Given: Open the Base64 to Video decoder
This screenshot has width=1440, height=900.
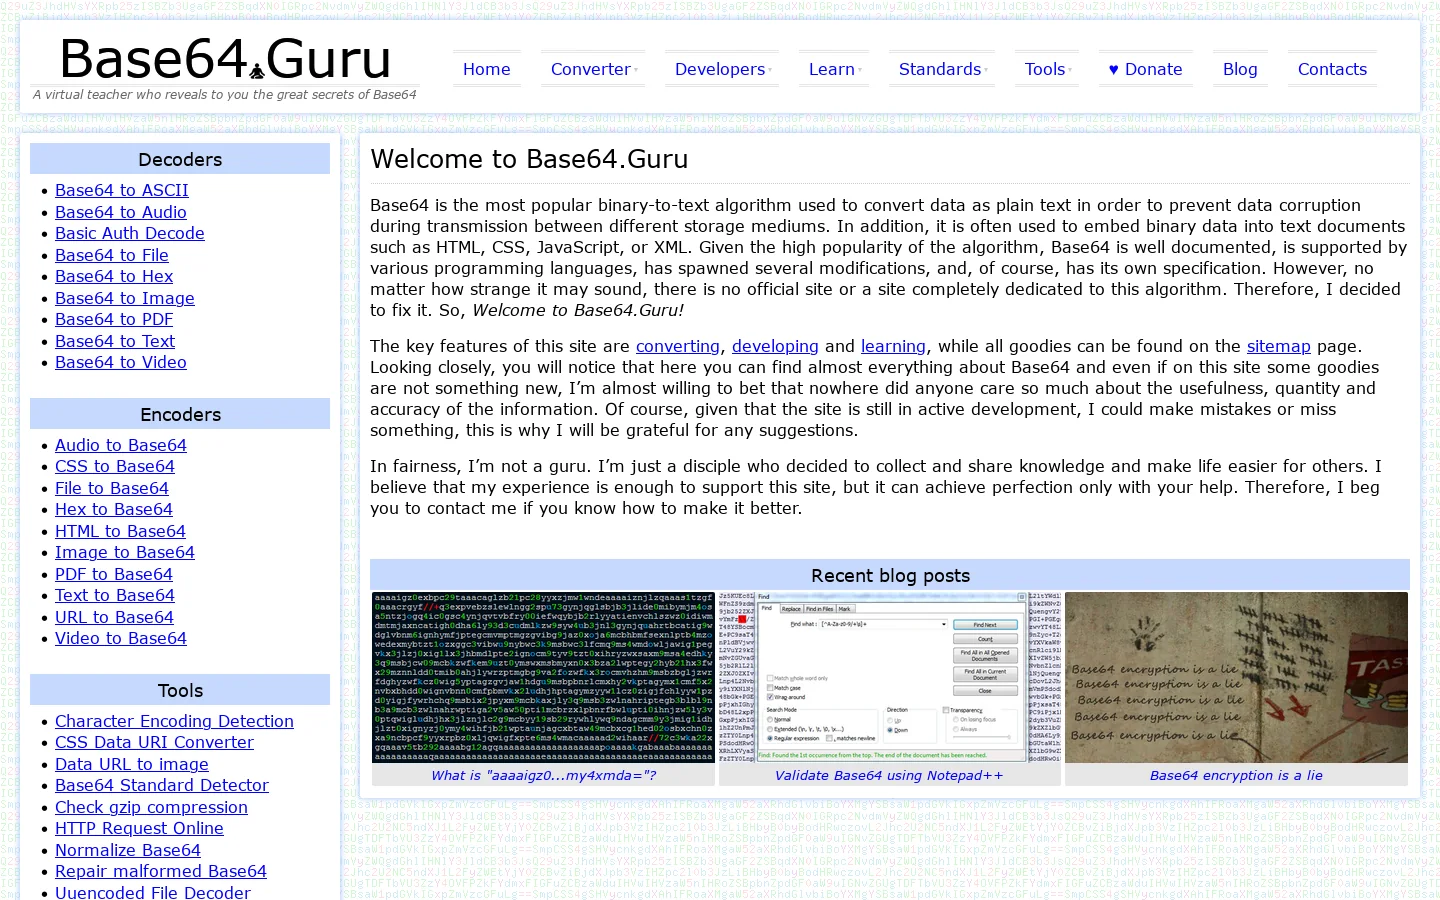Looking at the screenshot, I should coord(121,362).
